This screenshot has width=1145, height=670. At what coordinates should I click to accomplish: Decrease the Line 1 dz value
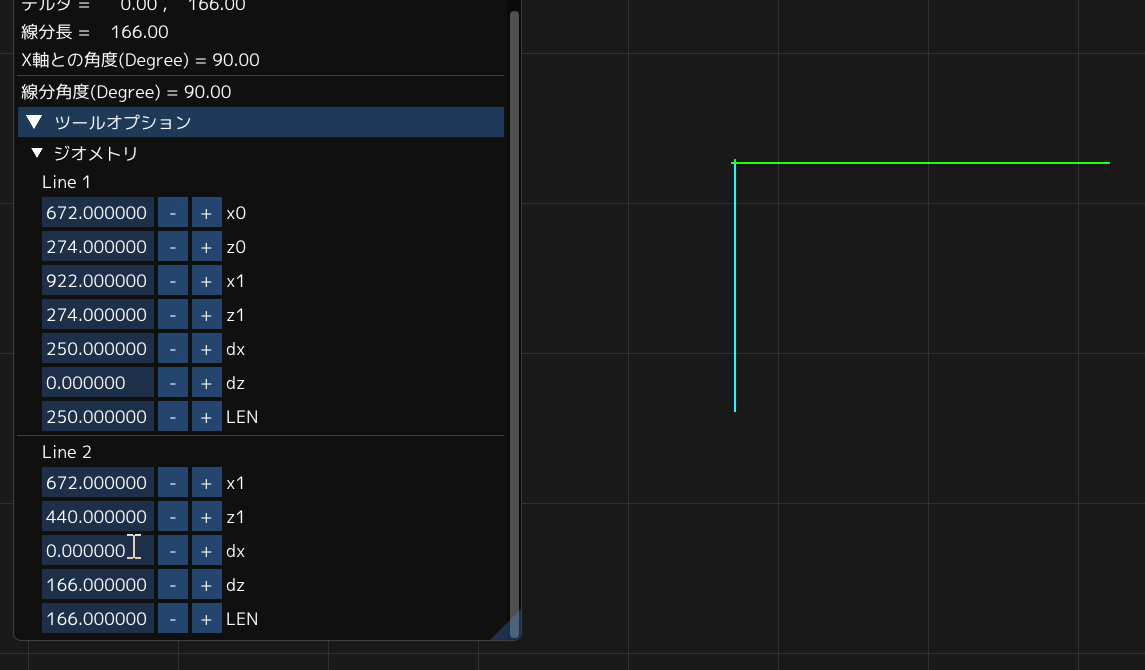tap(173, 382)
